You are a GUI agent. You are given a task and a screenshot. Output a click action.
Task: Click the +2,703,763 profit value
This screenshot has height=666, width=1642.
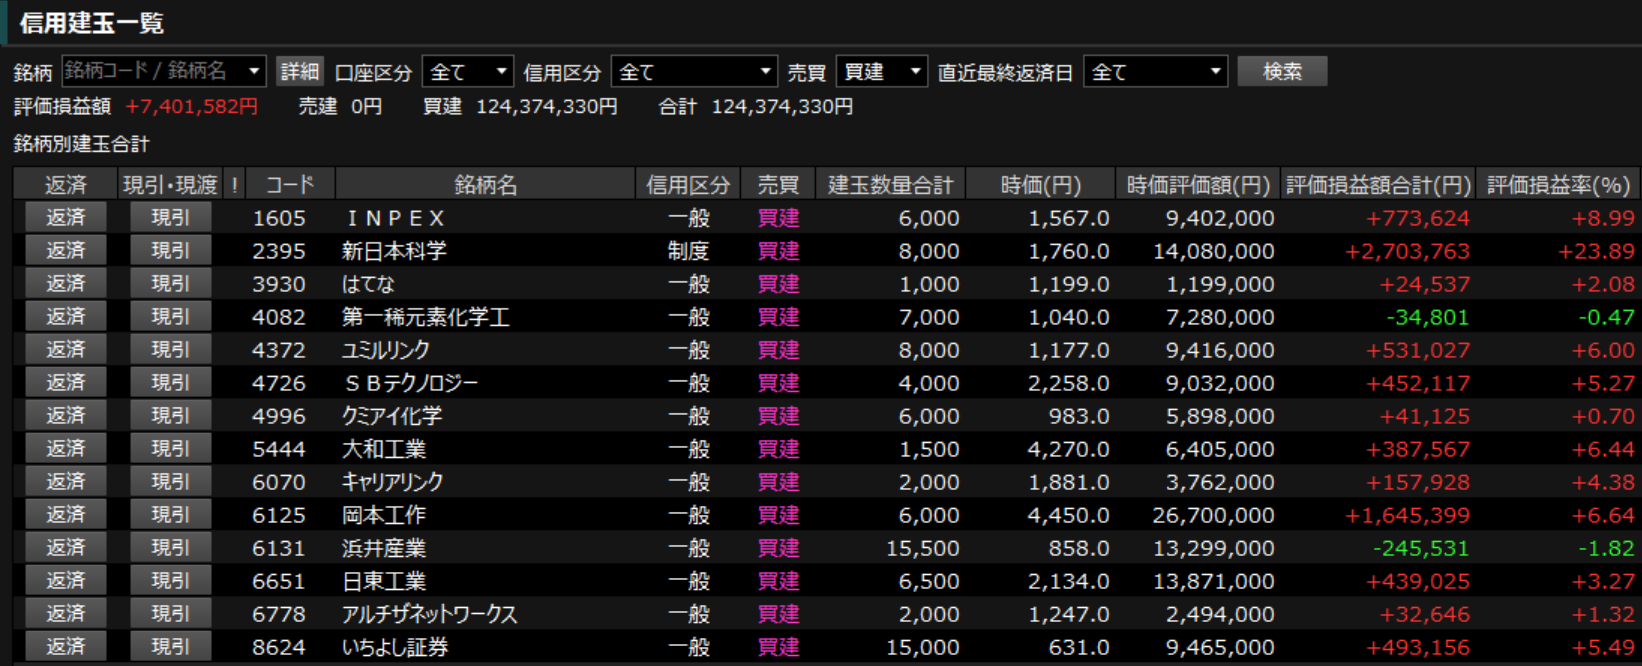coord(1407,251)
